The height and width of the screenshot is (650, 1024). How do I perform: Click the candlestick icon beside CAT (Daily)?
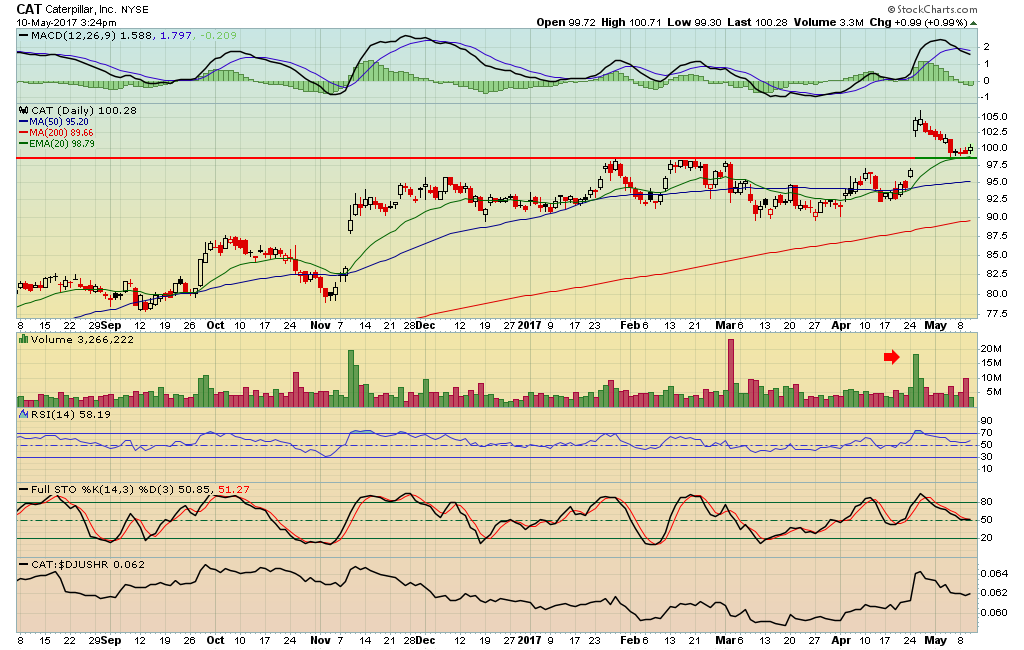pyautogui.click(x=24, y=110)
